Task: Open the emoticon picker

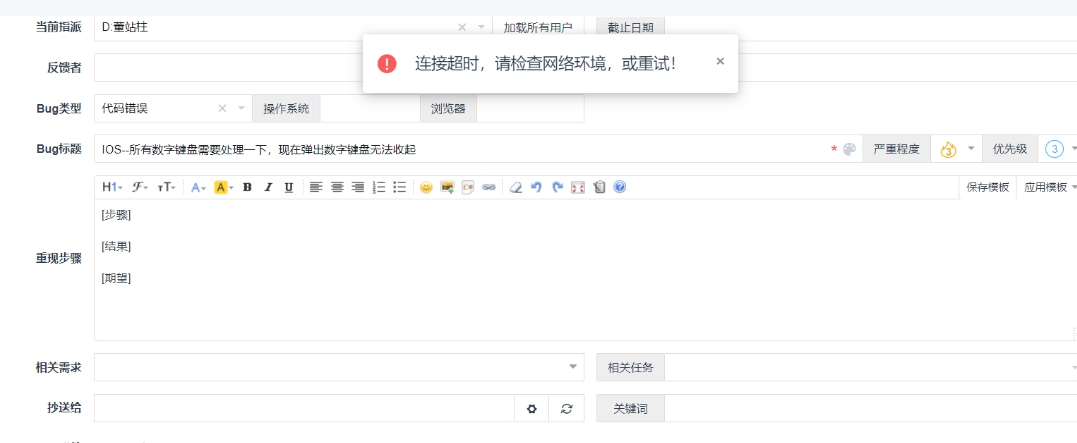Action: [x=426, y=187]
